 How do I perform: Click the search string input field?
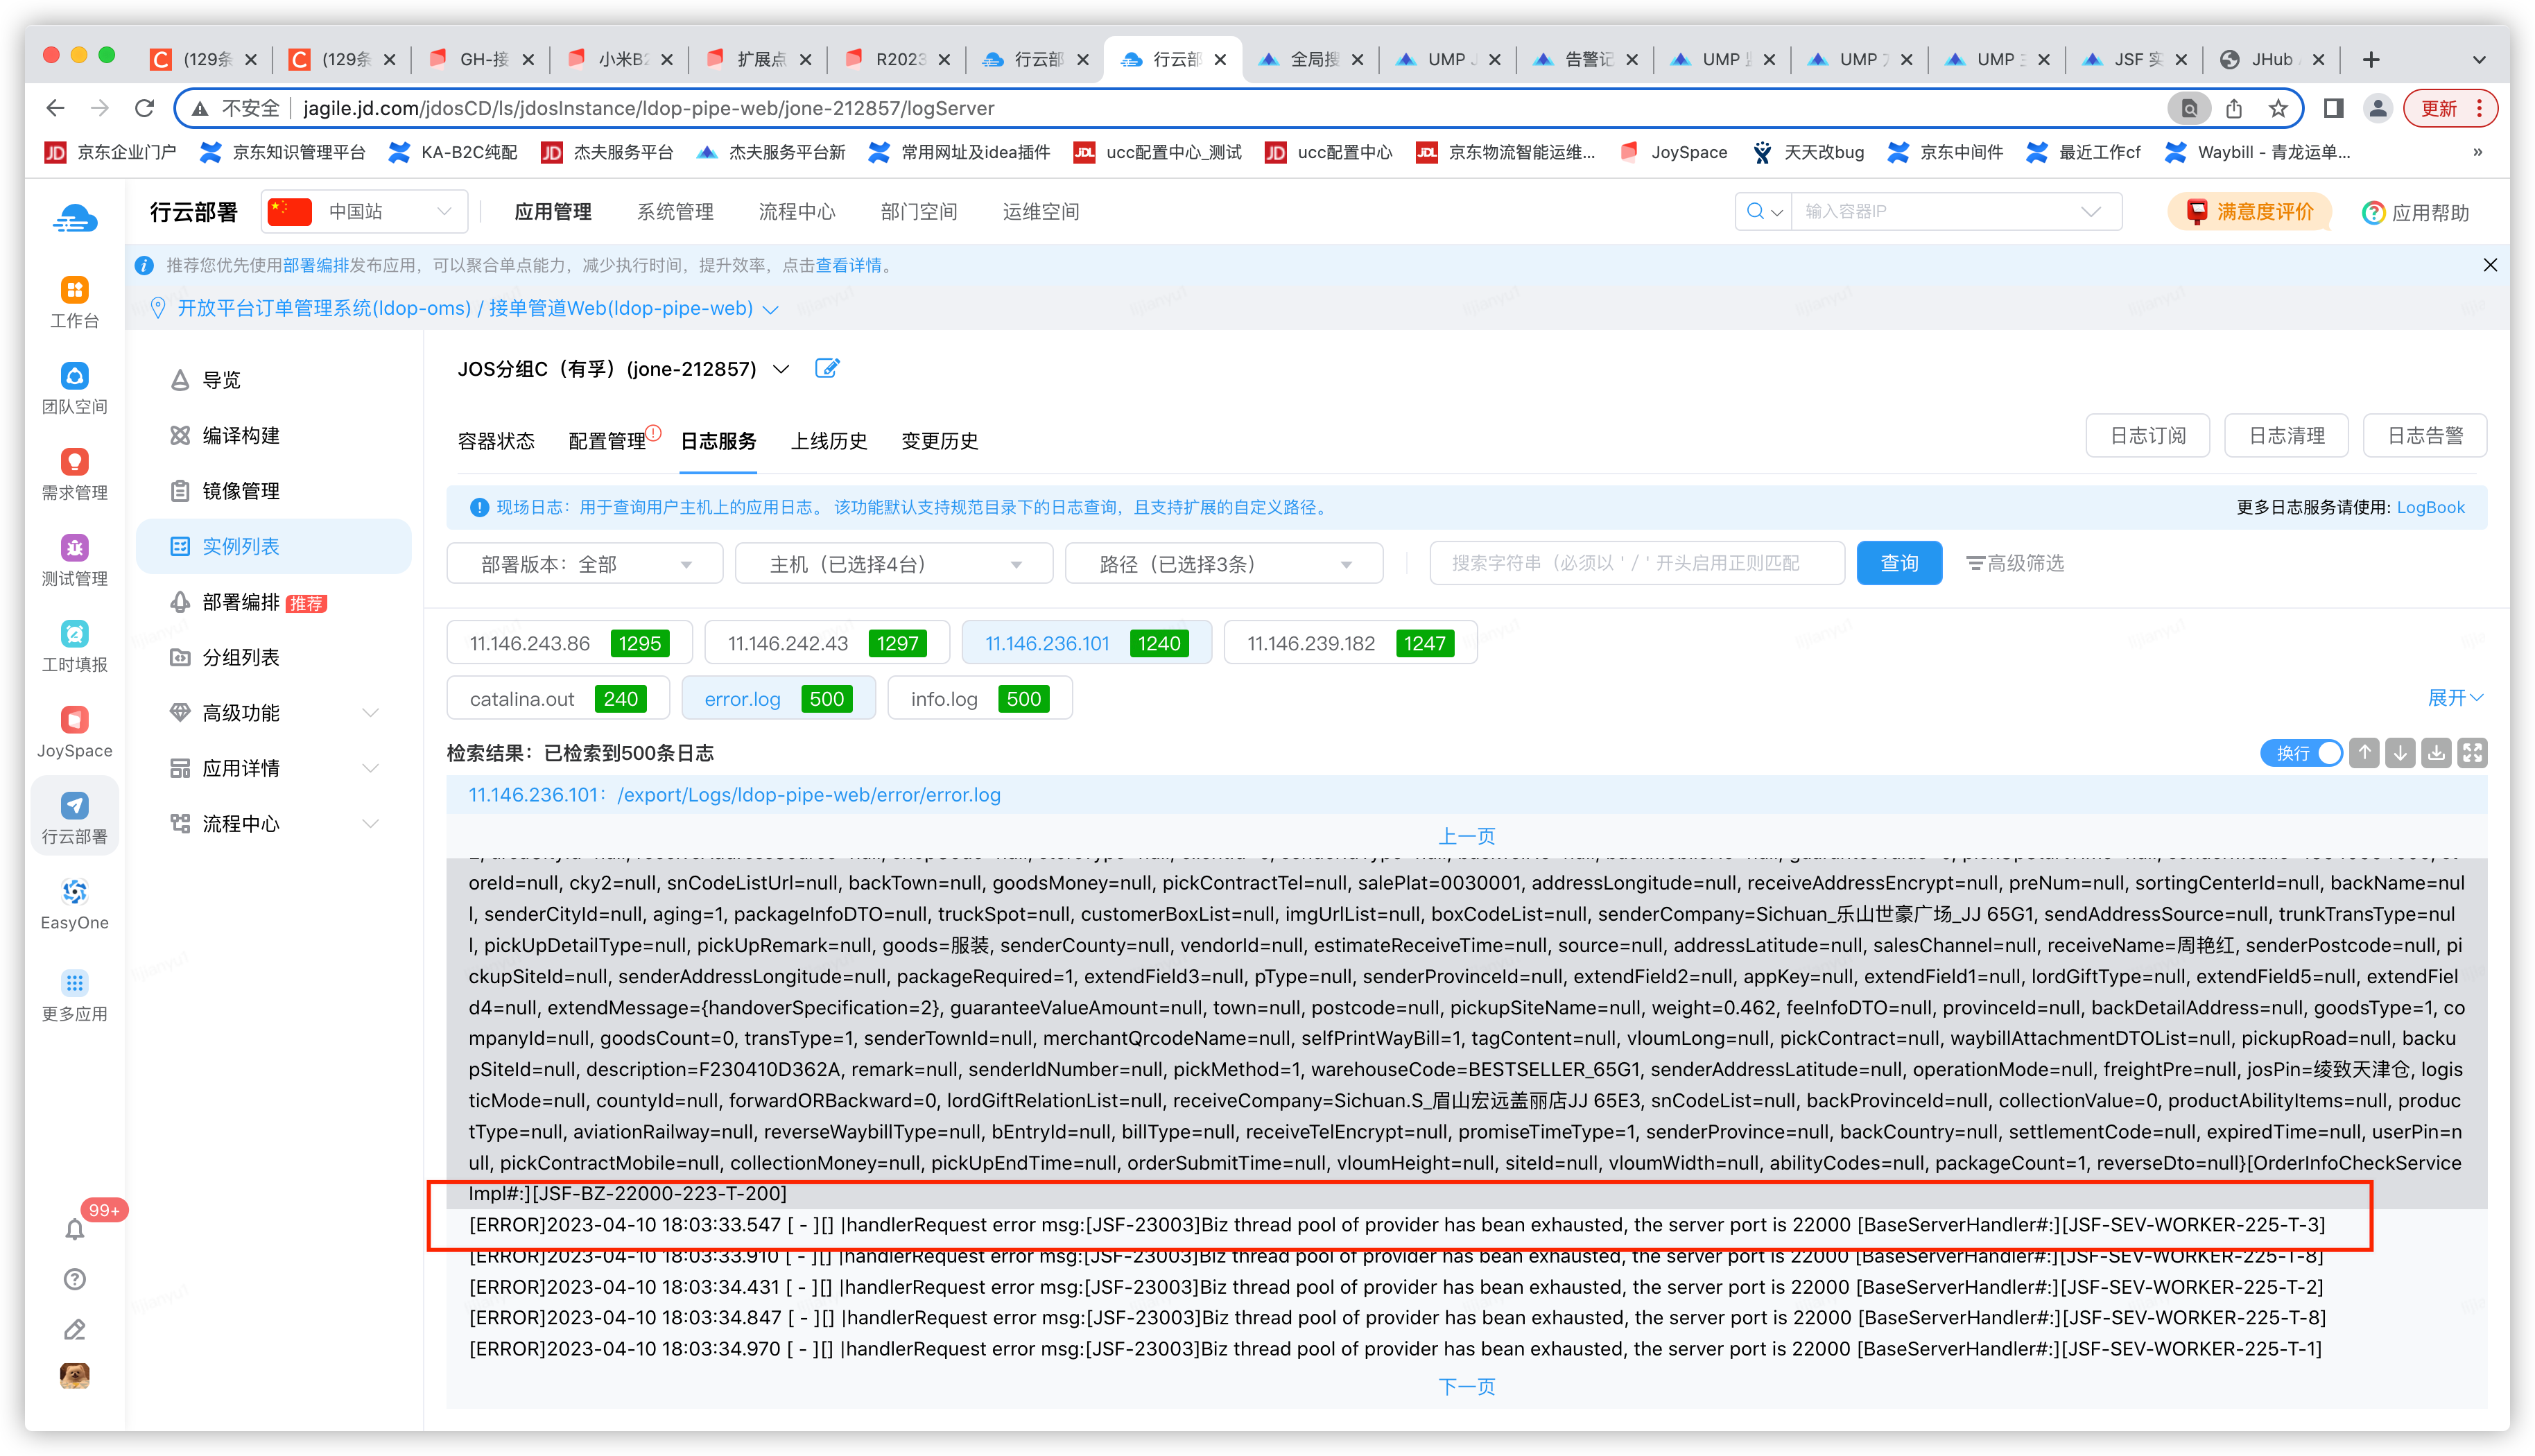[x=1636, y=563]
